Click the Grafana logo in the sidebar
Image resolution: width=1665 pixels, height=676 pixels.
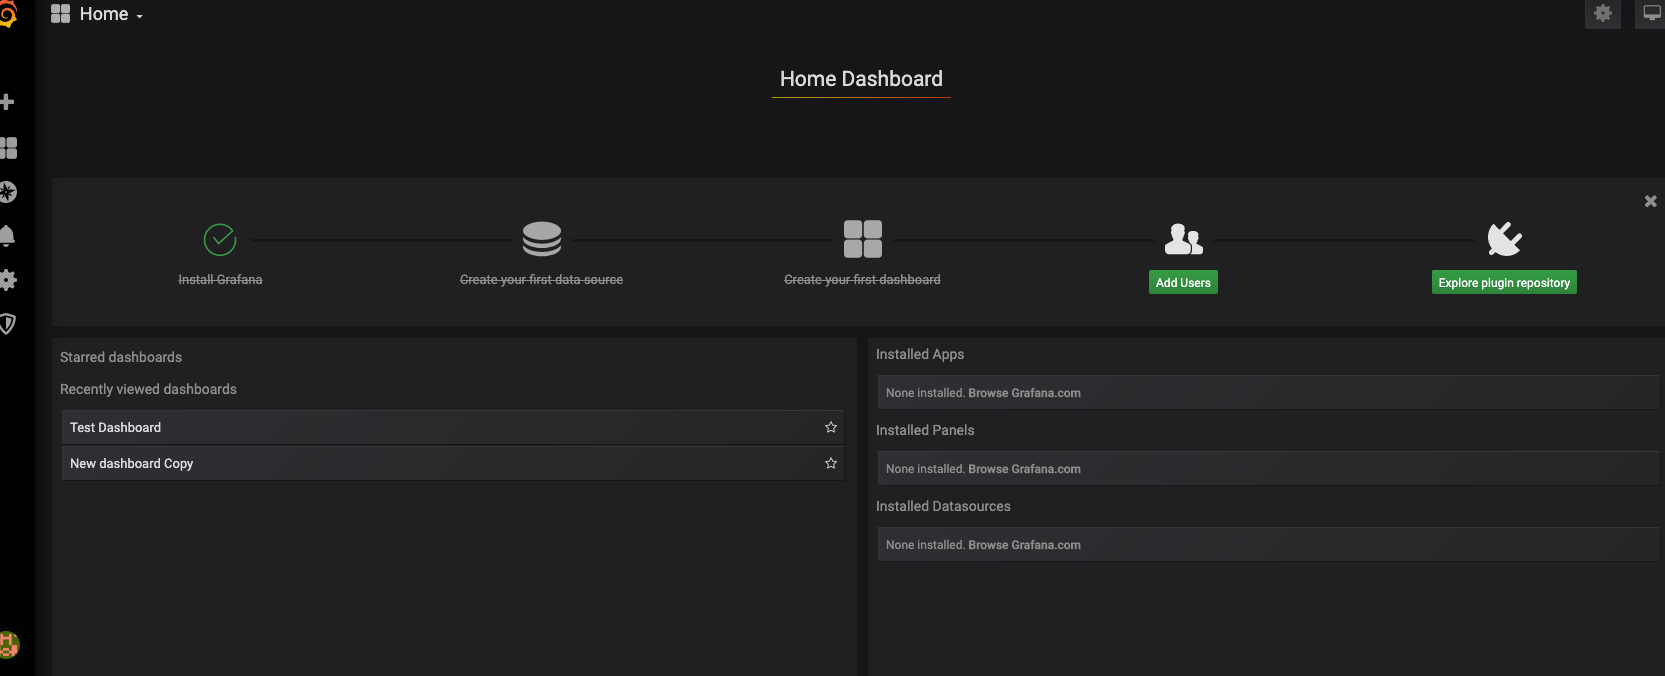click(x=8, y=14)
